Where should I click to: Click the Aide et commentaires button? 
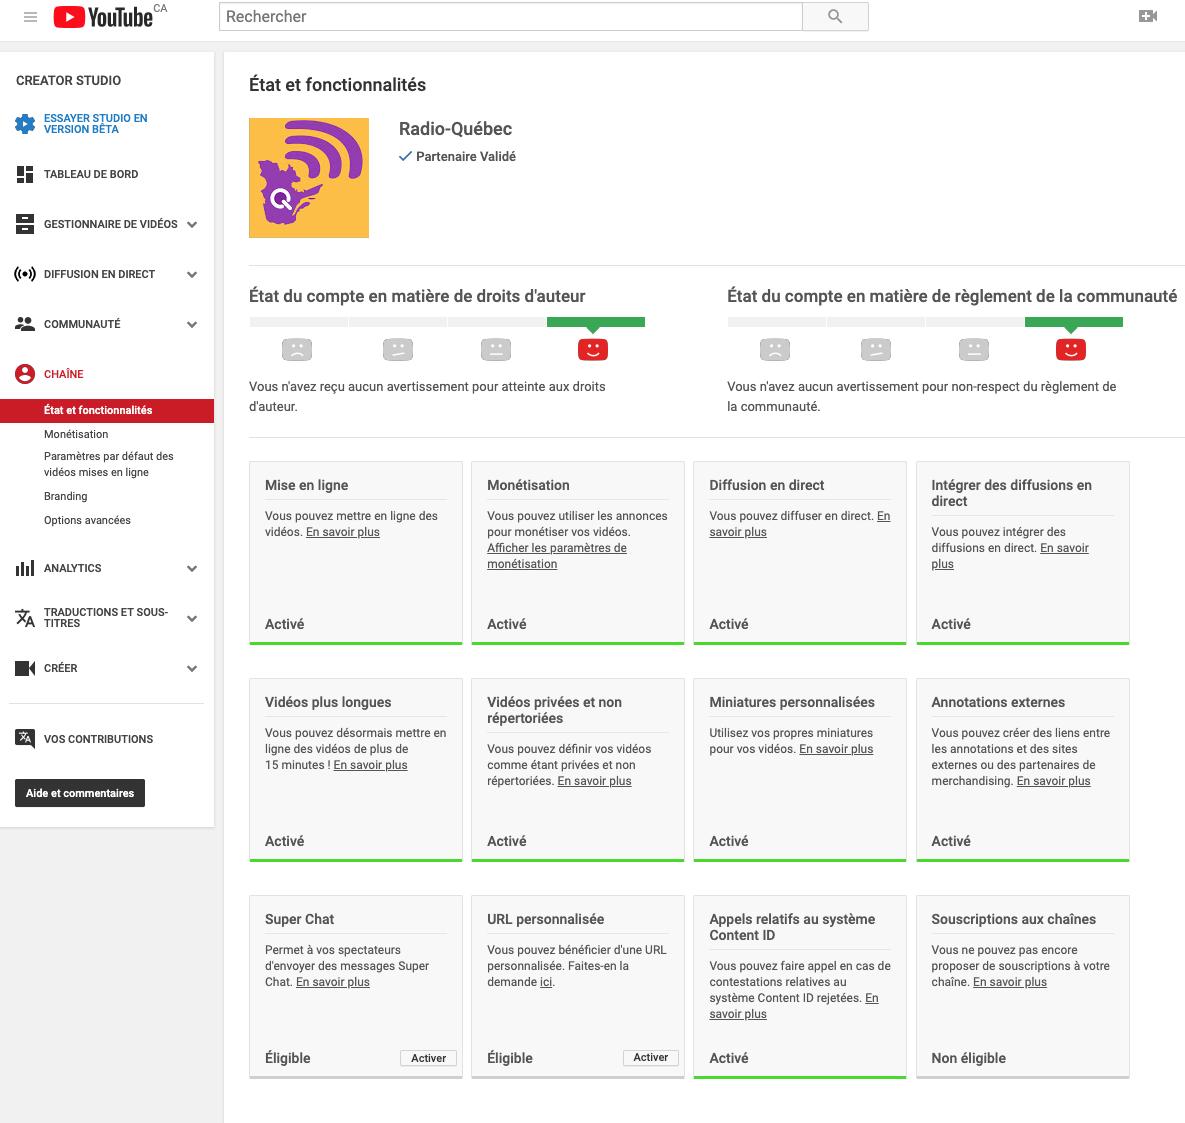[80, 793]
